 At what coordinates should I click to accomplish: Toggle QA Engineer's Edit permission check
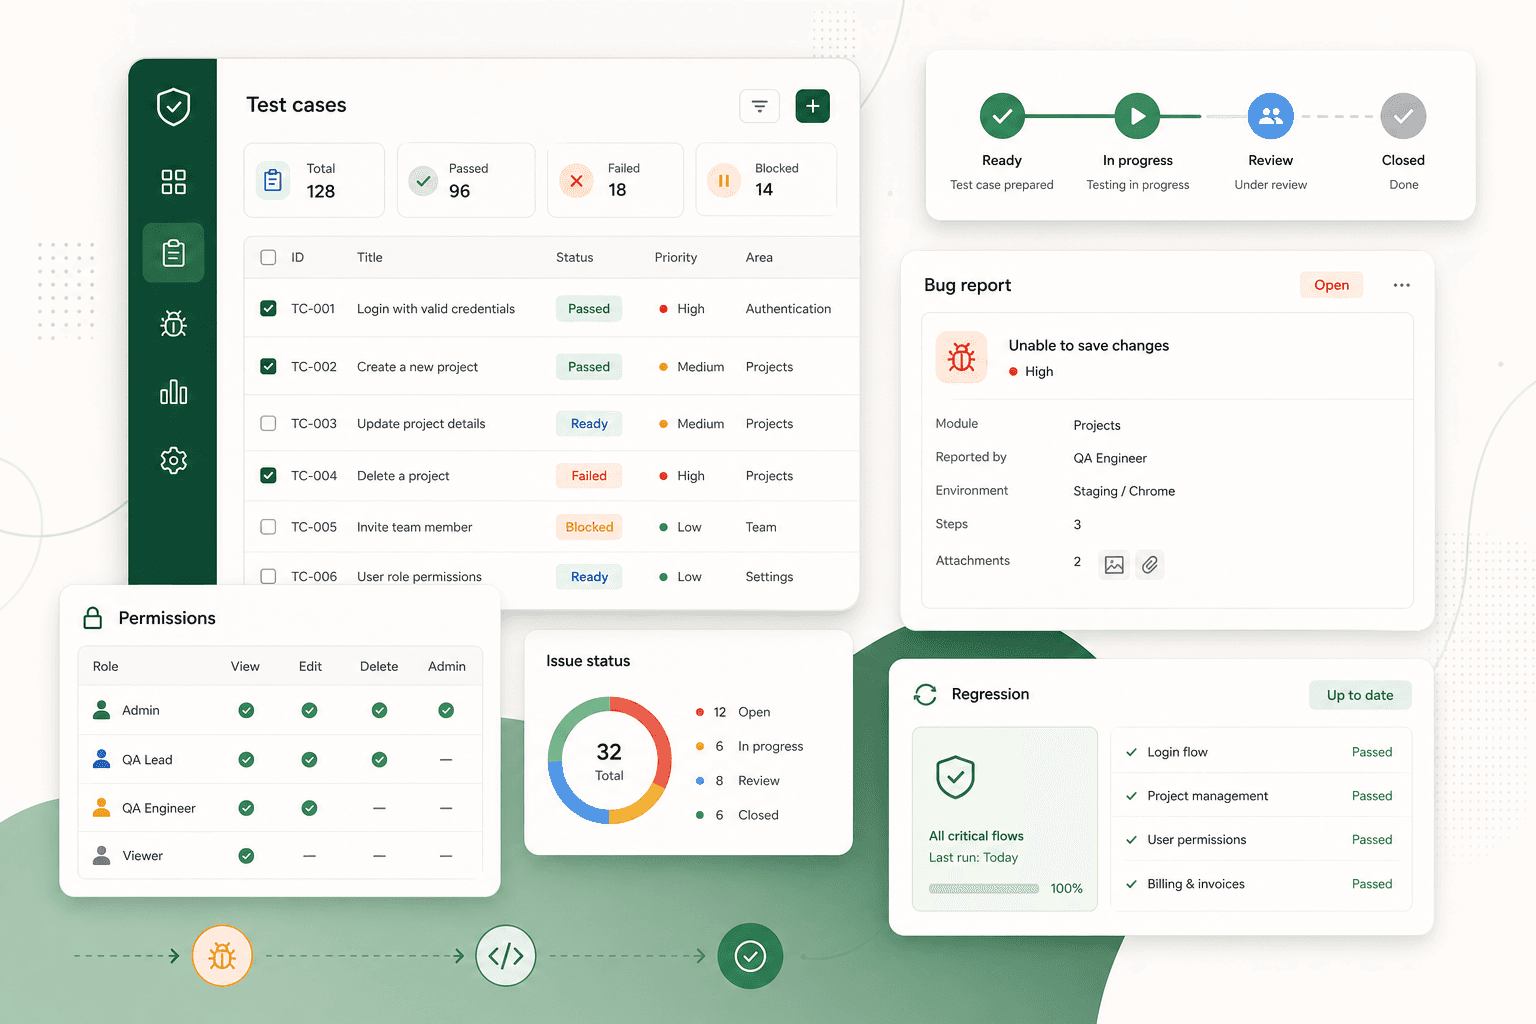(310, 808)
